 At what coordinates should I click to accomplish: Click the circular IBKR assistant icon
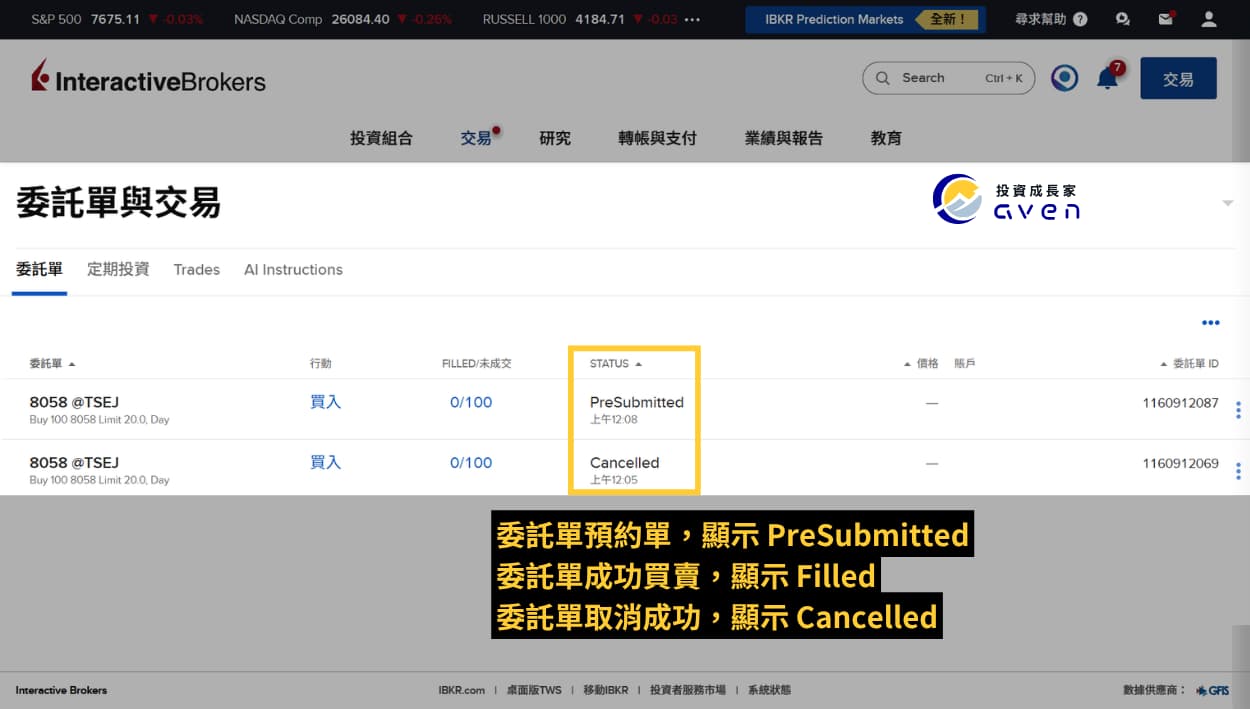(1064, 78)
